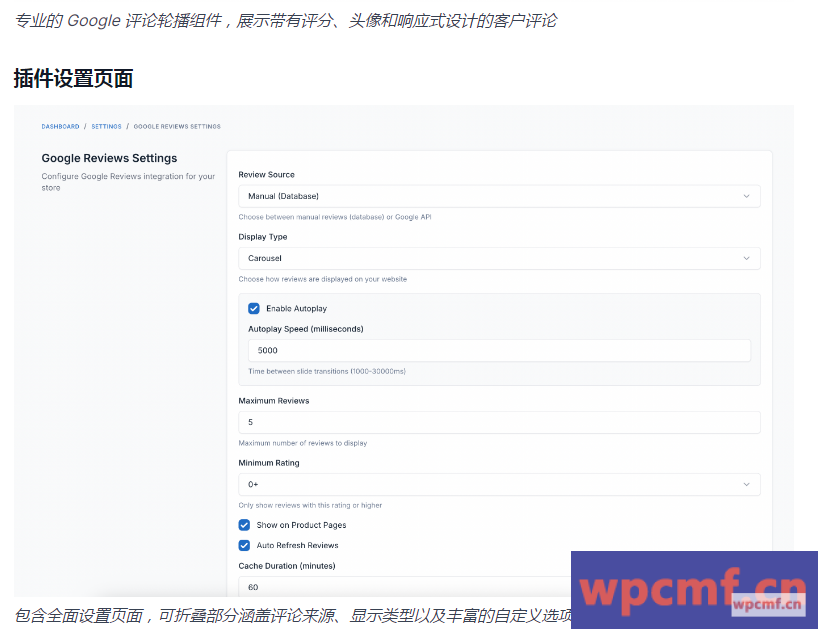825x636 pixels.
Task: Go to SETTINGS in the breadcrumb
Action: tap(106, 127)
